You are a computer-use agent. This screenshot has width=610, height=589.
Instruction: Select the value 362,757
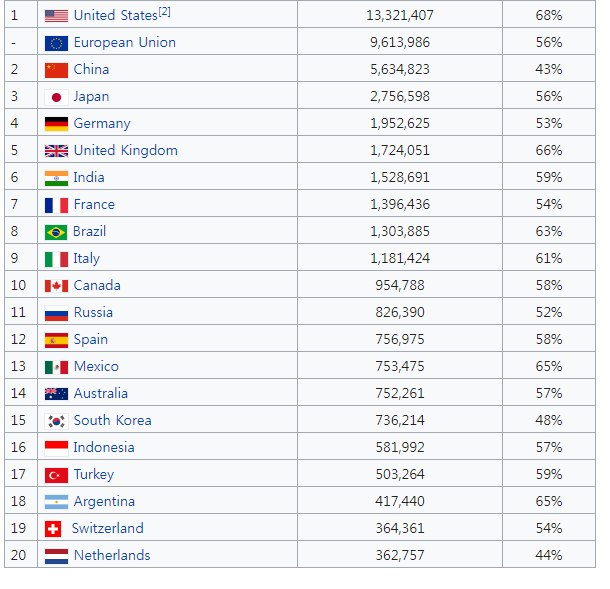[400, 556]
